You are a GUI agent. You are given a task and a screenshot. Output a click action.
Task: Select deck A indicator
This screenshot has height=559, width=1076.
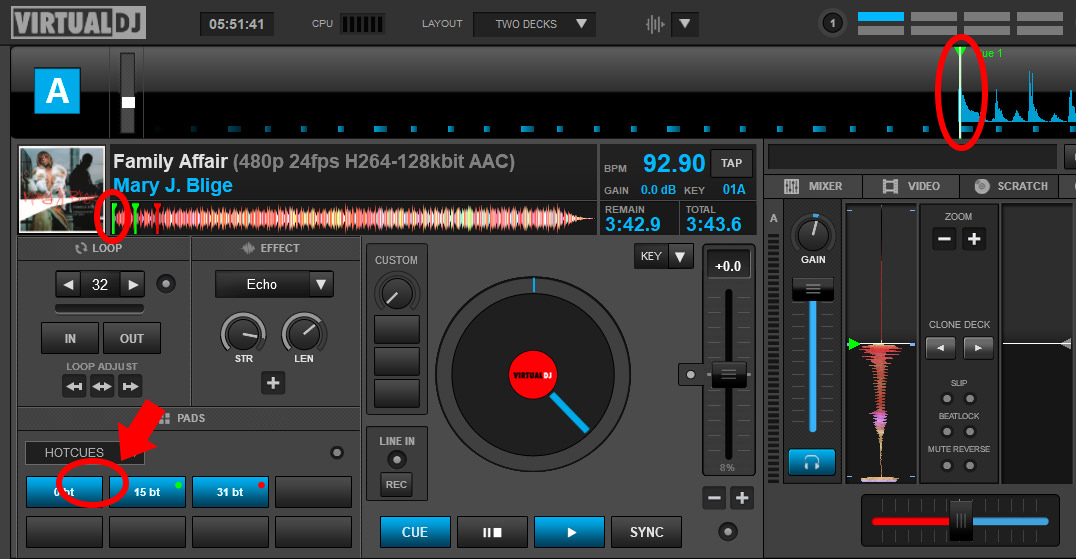(x=57, y=91)
